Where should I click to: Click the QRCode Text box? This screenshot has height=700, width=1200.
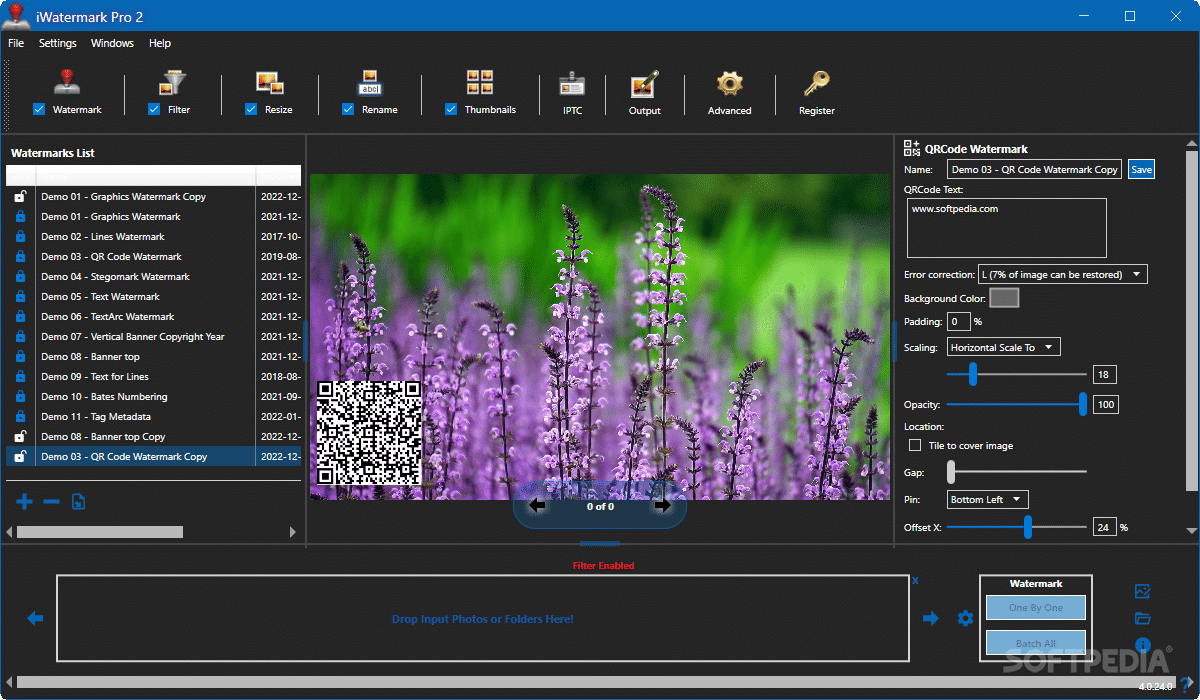point(1006,228)
